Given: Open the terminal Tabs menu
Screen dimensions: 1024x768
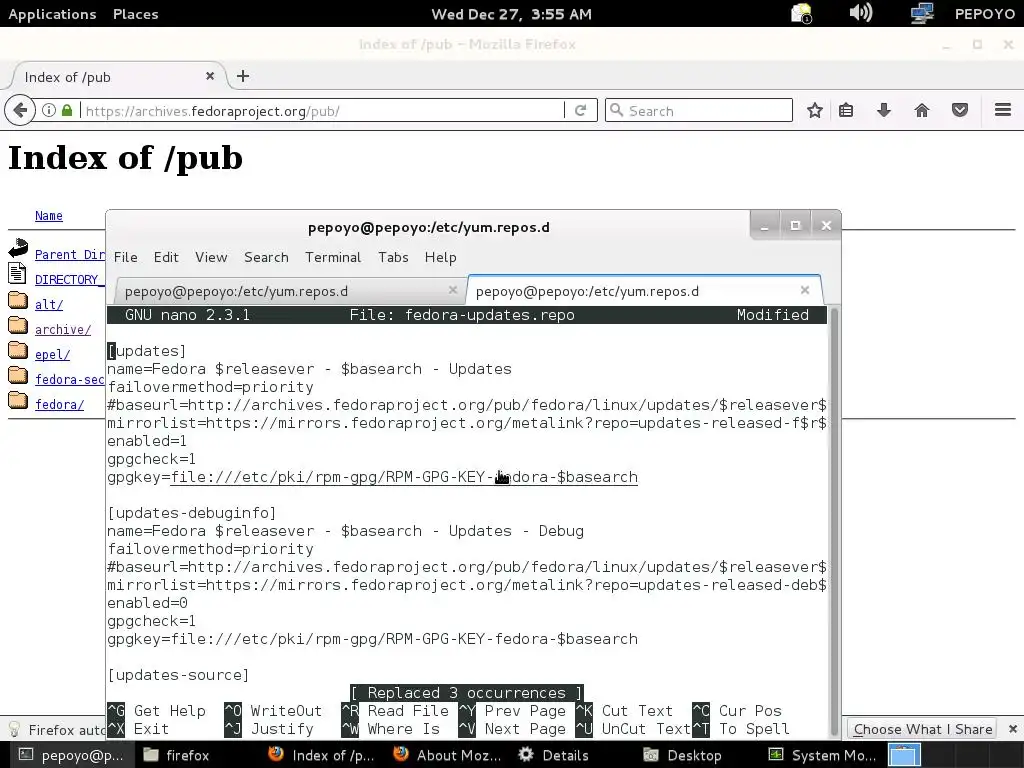Looking at the screenshot, I should 393,257.
